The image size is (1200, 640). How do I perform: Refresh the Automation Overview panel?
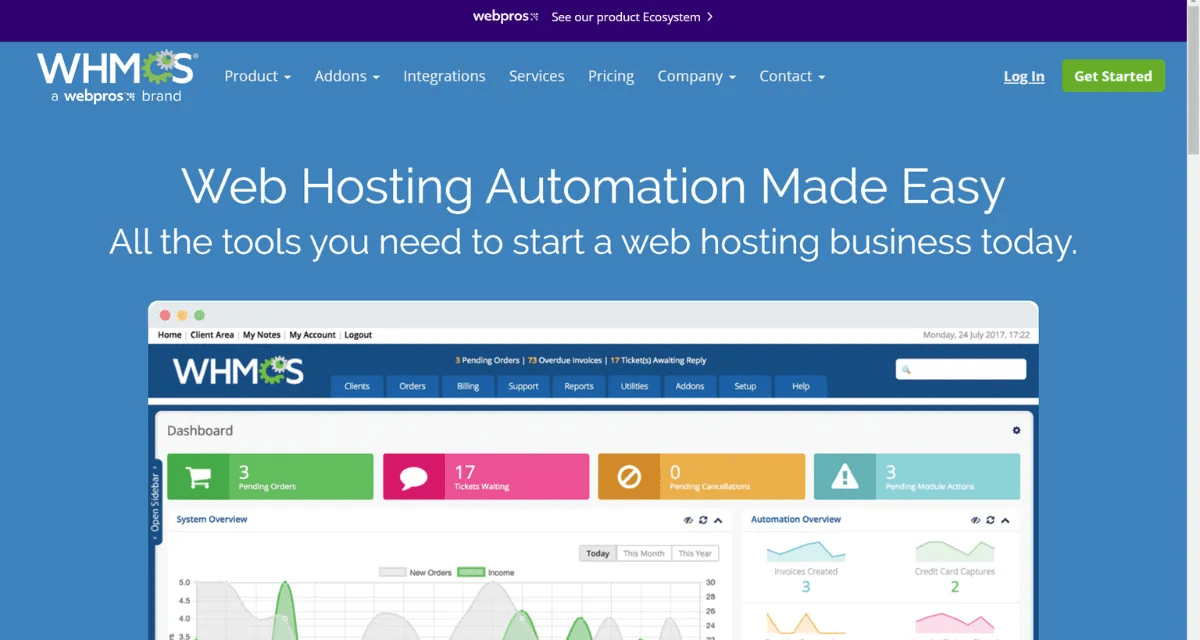click(x=990, y=520)
